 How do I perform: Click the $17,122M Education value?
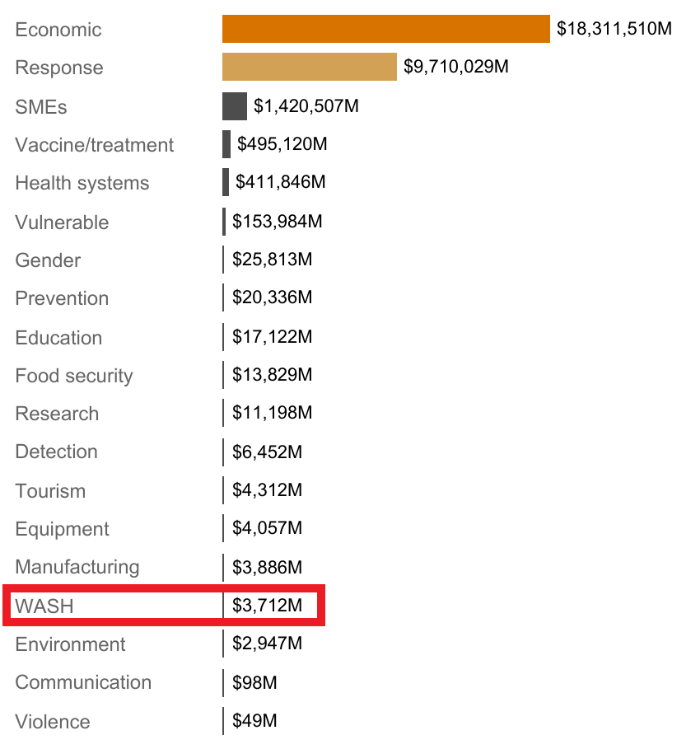click(x=272, y=337)
